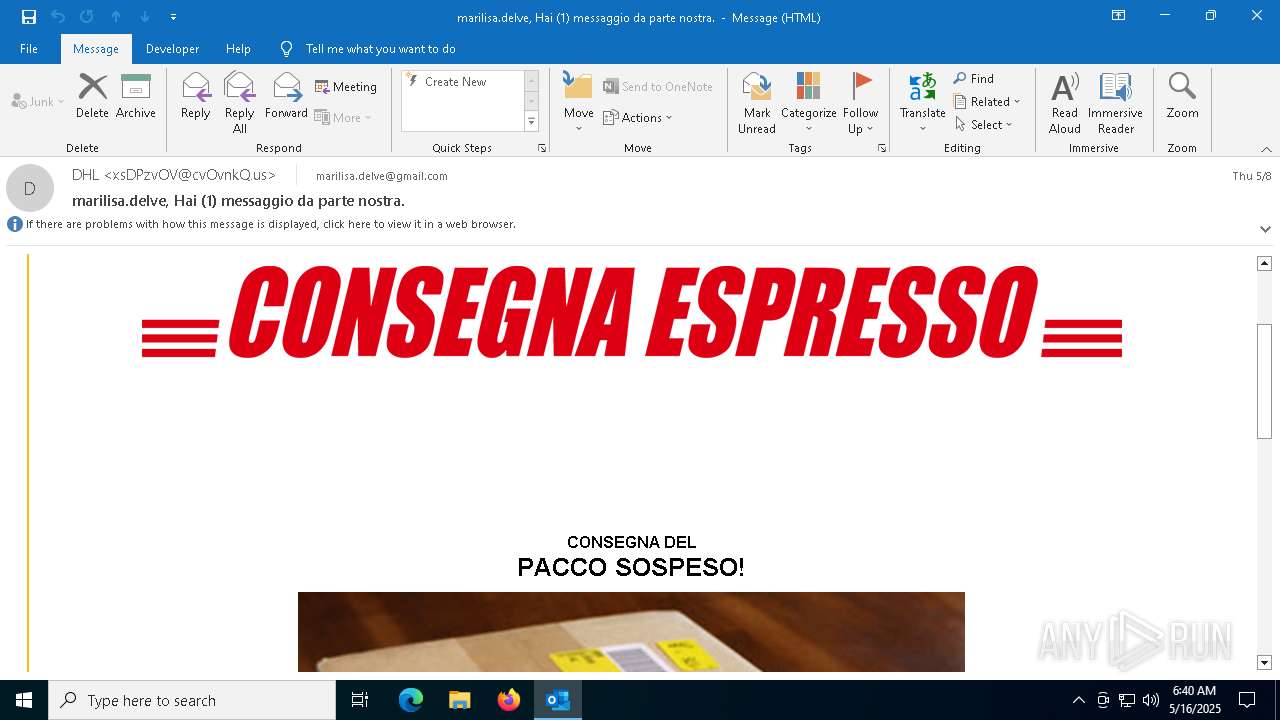Screen dimensions: 1280x720
Task: Click Find in Editing group
Action: click(974, 79)
